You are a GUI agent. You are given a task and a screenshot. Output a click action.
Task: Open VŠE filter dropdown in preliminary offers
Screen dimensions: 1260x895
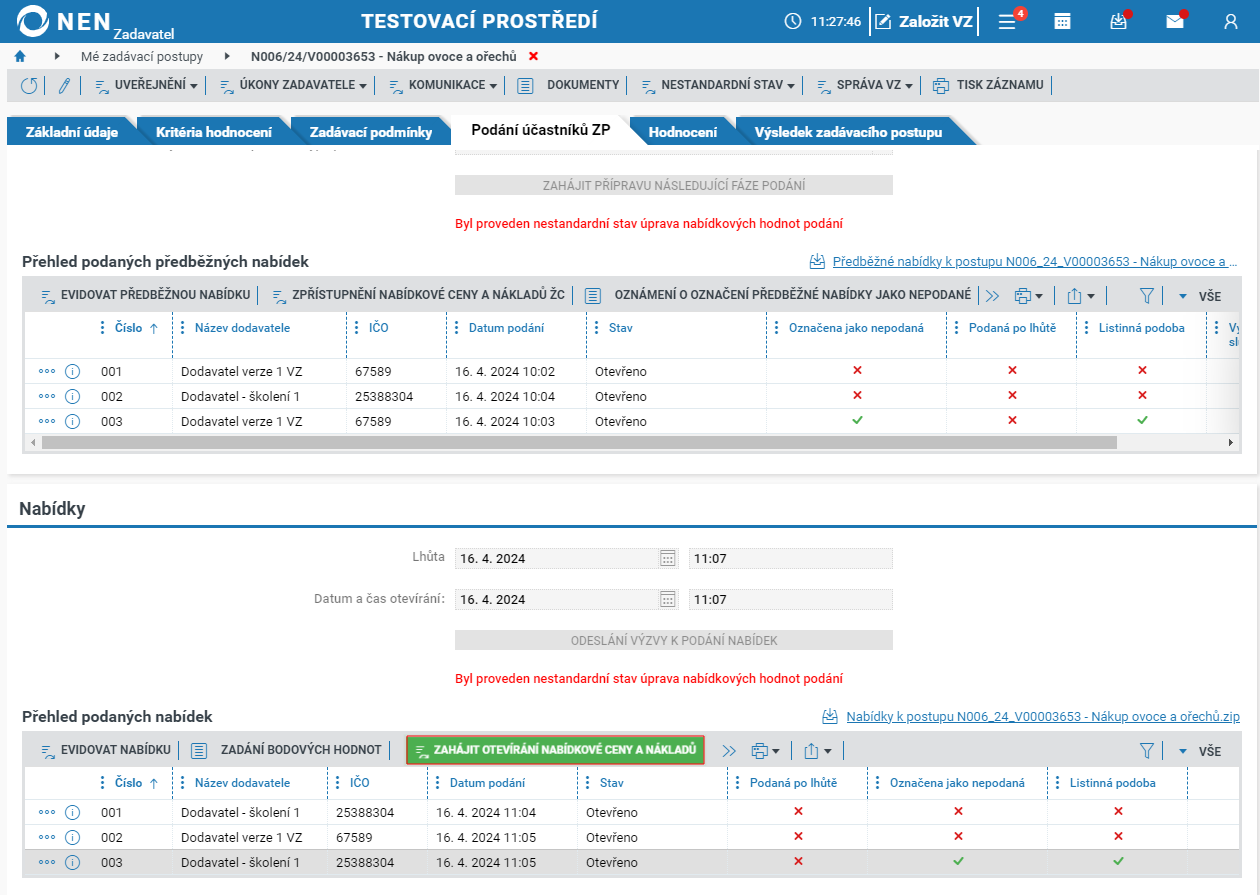point(1199,297)
